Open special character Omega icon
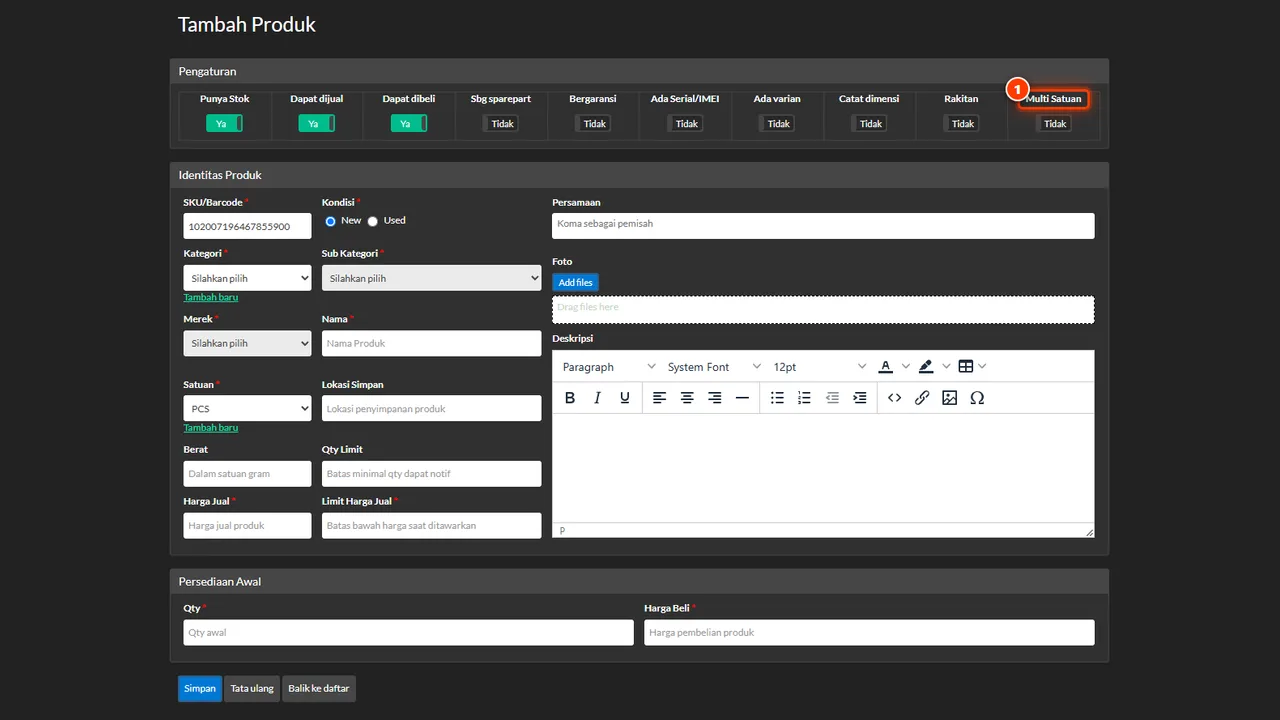This screenshot has width=1280, height=720. point(977,398)
